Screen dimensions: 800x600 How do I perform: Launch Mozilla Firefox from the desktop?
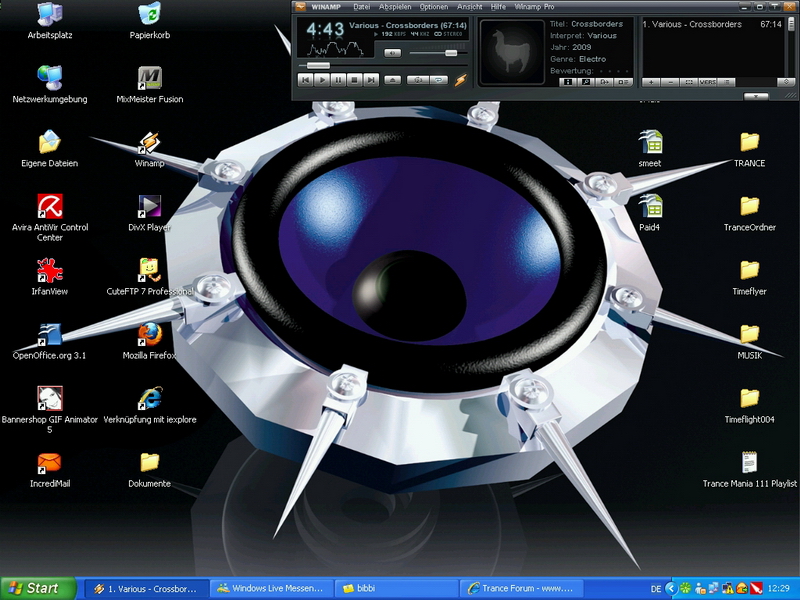click(x=150, y=334)
